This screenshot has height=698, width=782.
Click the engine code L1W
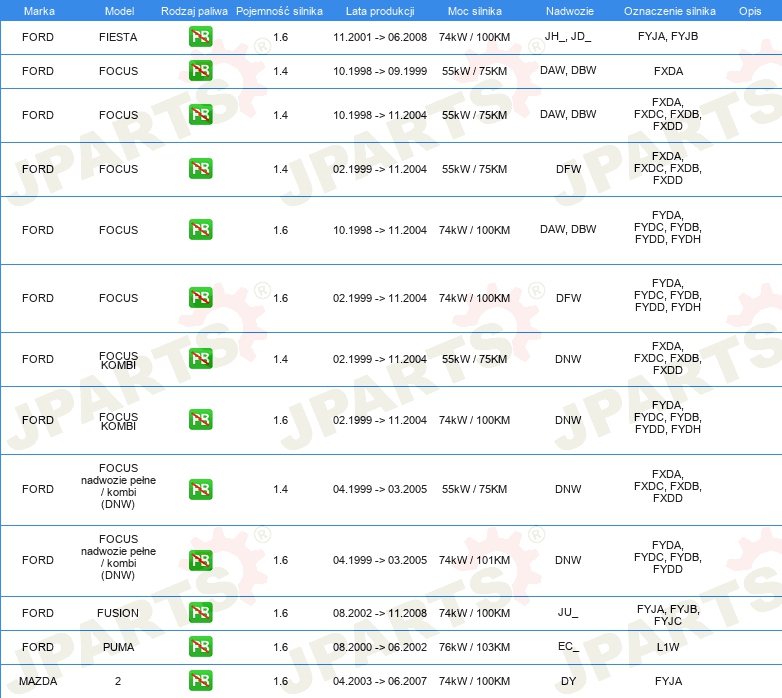click(x=668, y=647)
